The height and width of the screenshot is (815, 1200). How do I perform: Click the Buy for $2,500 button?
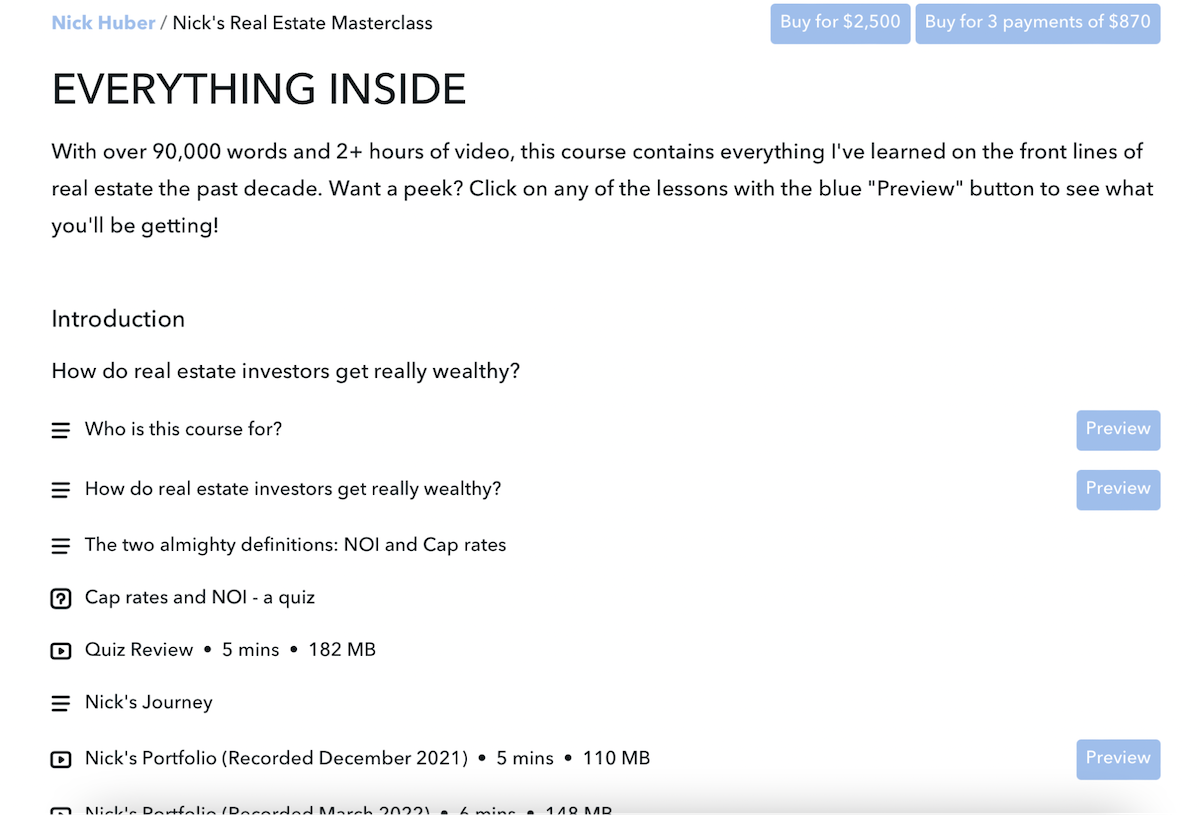(x=840, y=23)
